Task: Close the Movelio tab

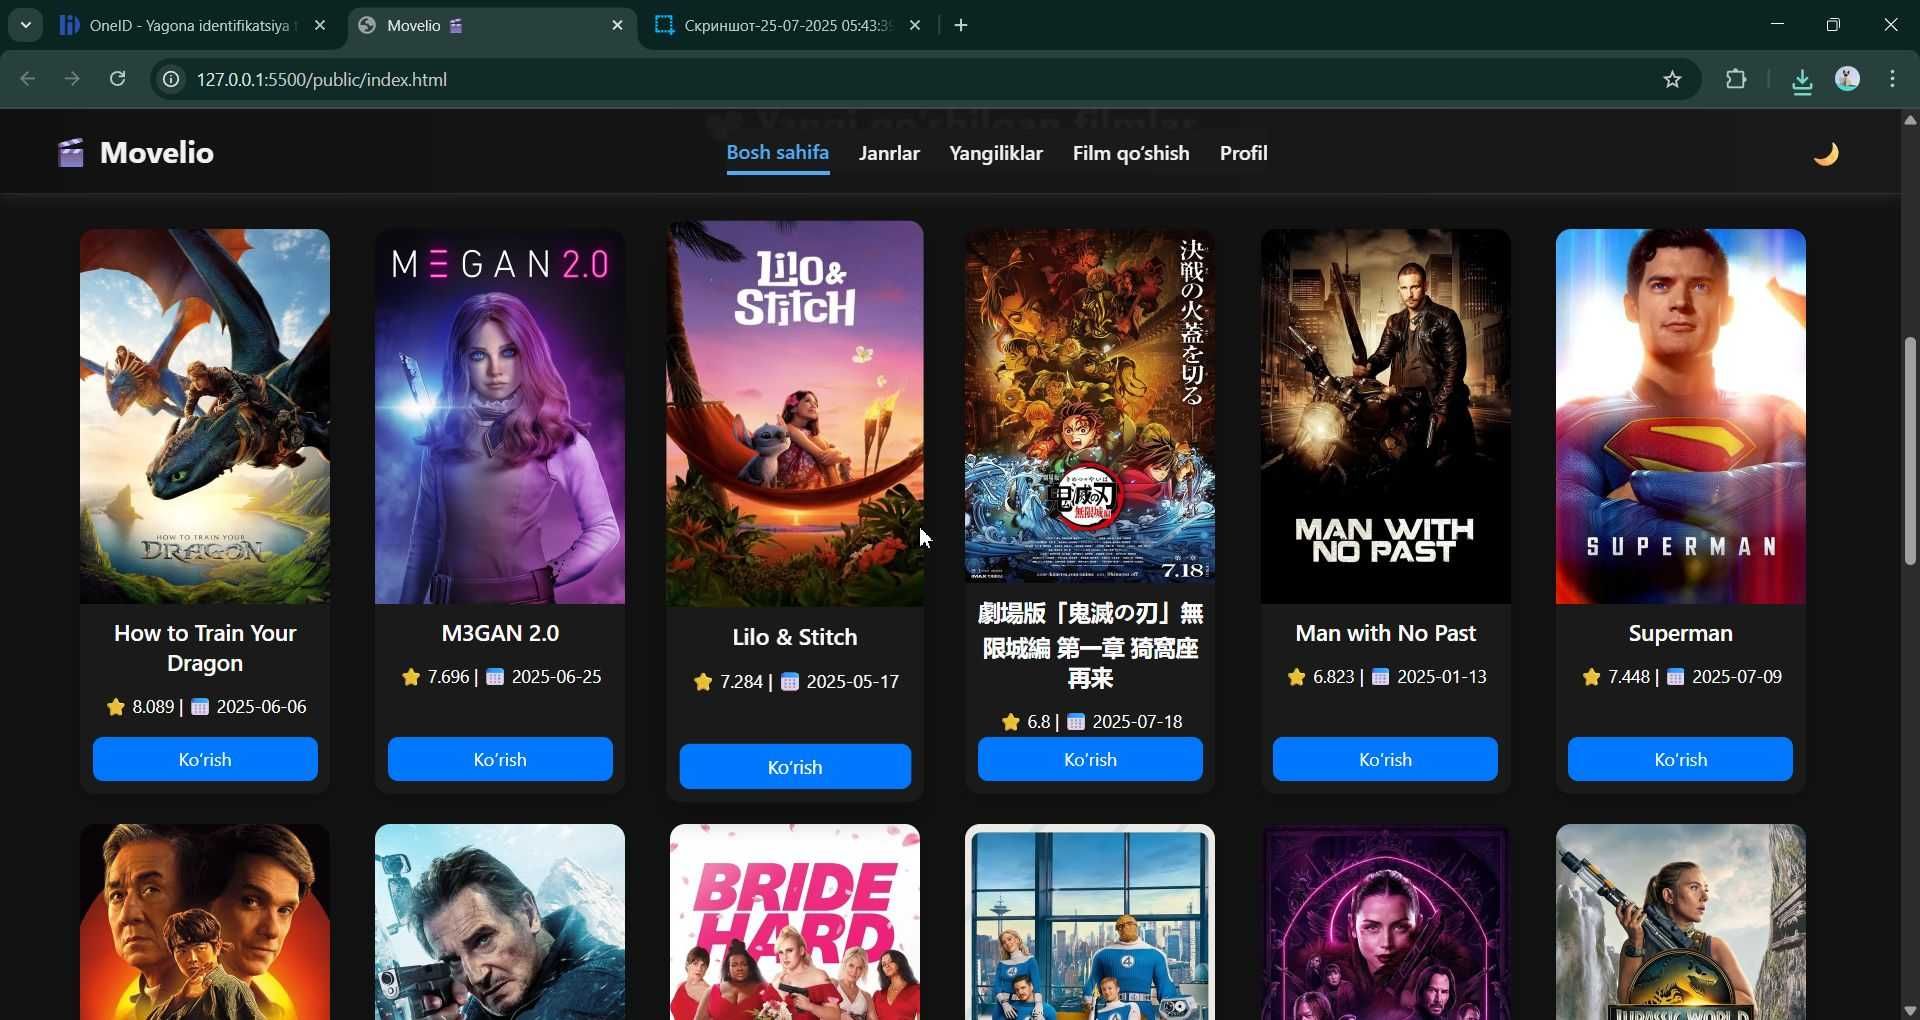Action: point(617,26)
